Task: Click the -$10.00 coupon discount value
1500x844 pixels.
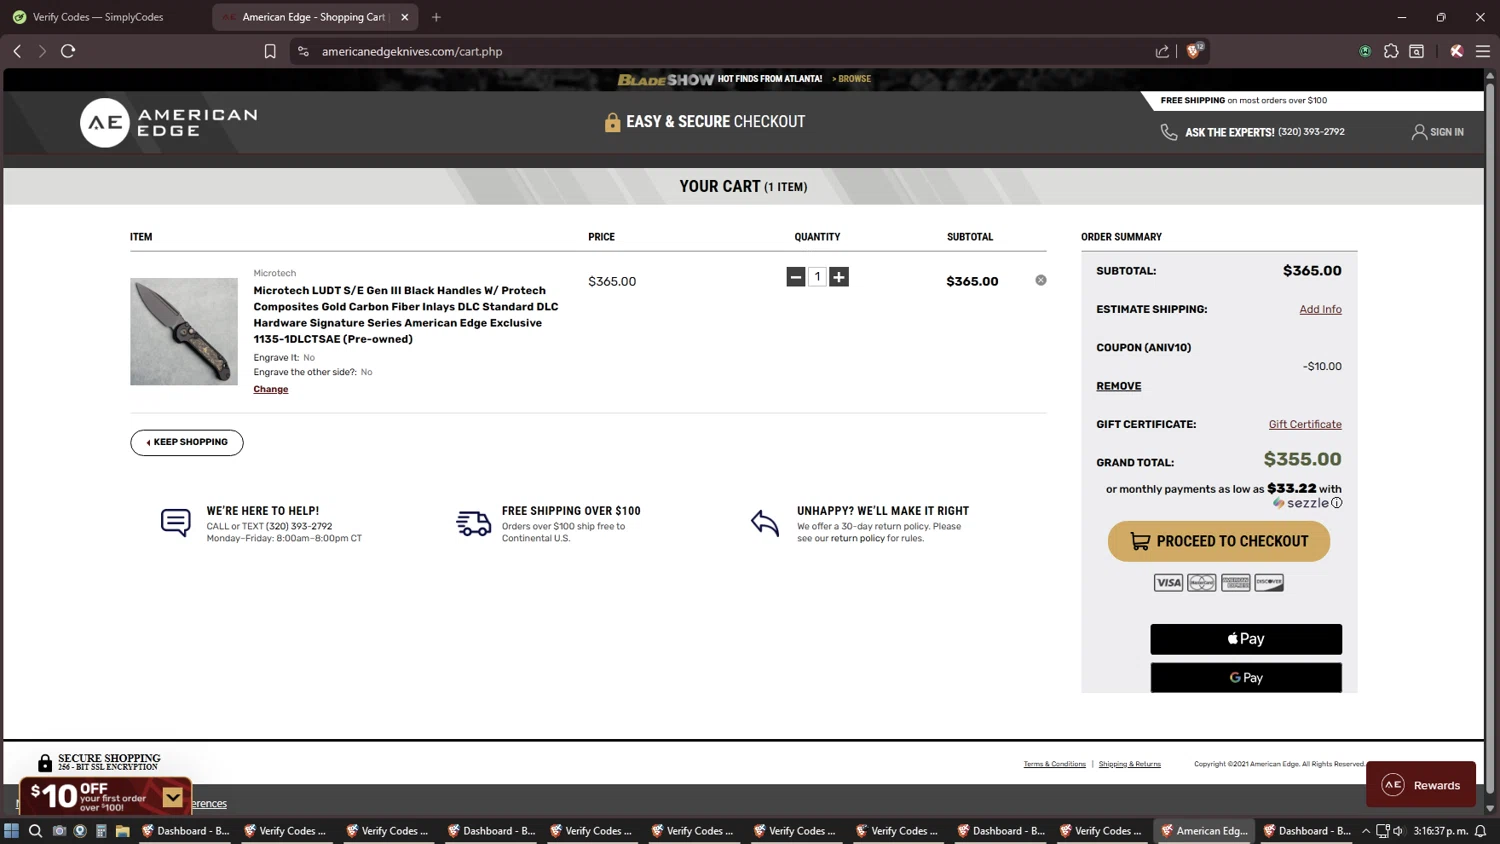Action: (x=1322, y=366)
